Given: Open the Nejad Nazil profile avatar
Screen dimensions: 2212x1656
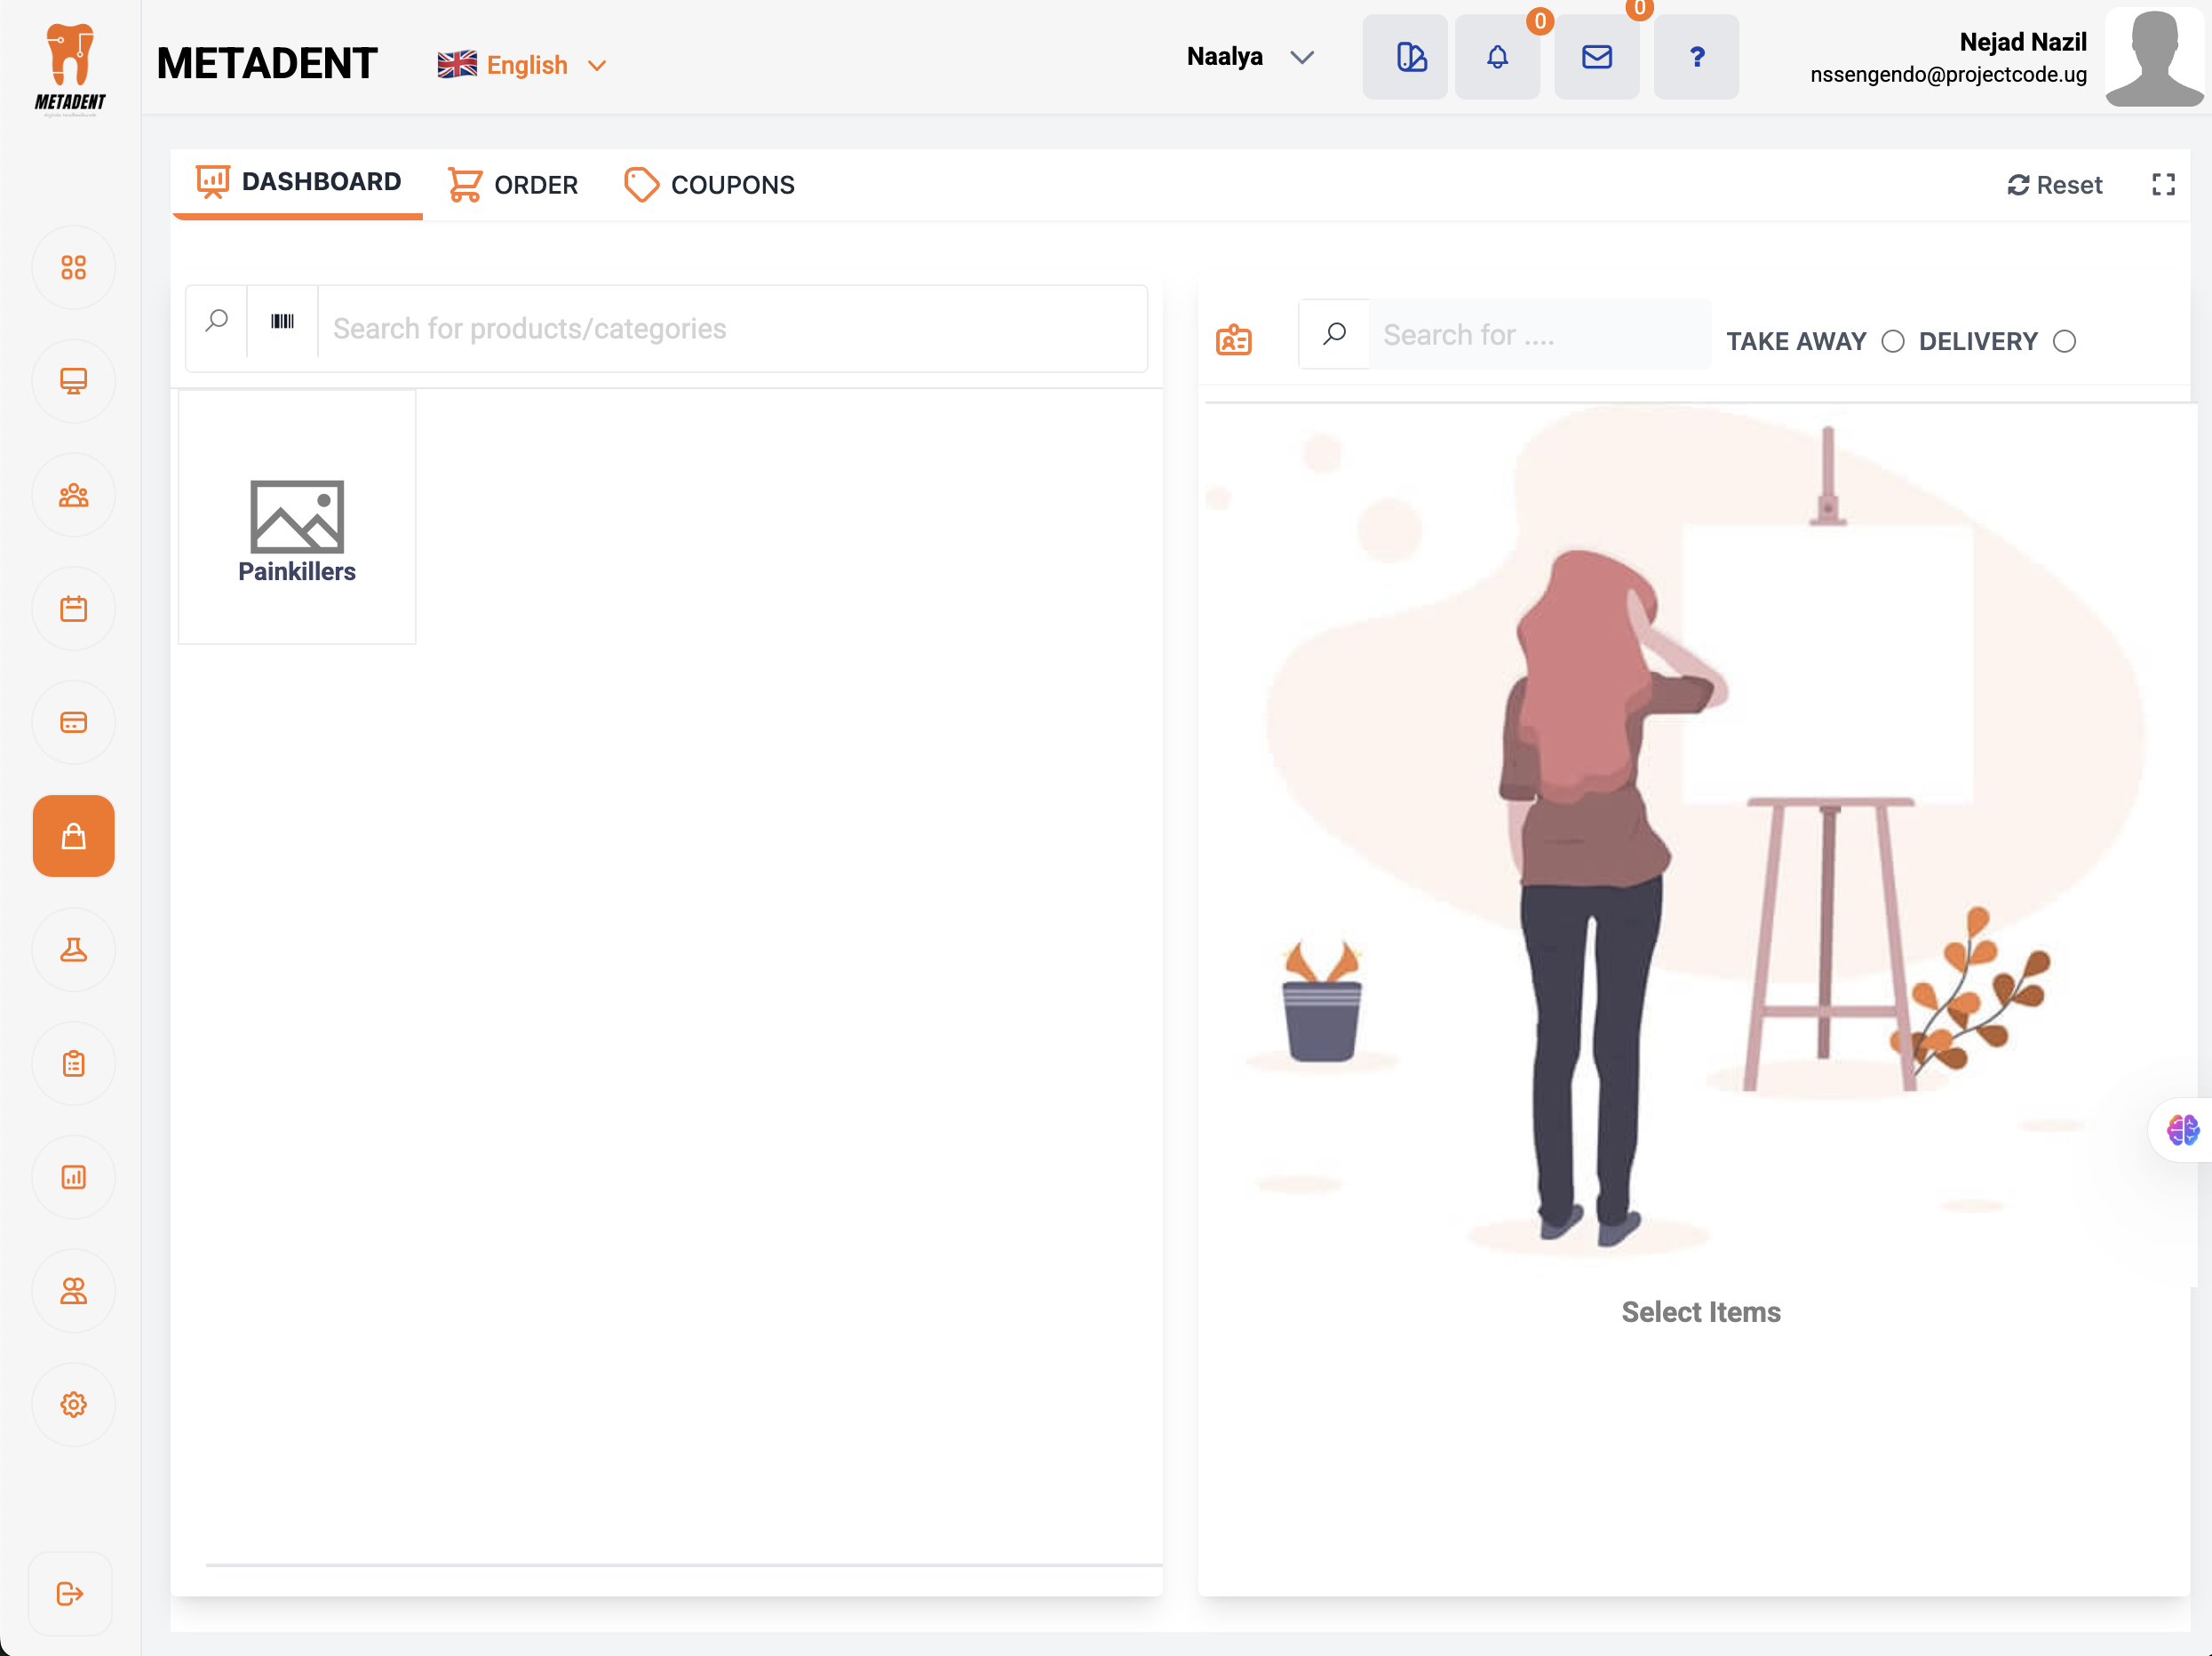Looking at the screenshot, I should click(x=2153, y=57).
